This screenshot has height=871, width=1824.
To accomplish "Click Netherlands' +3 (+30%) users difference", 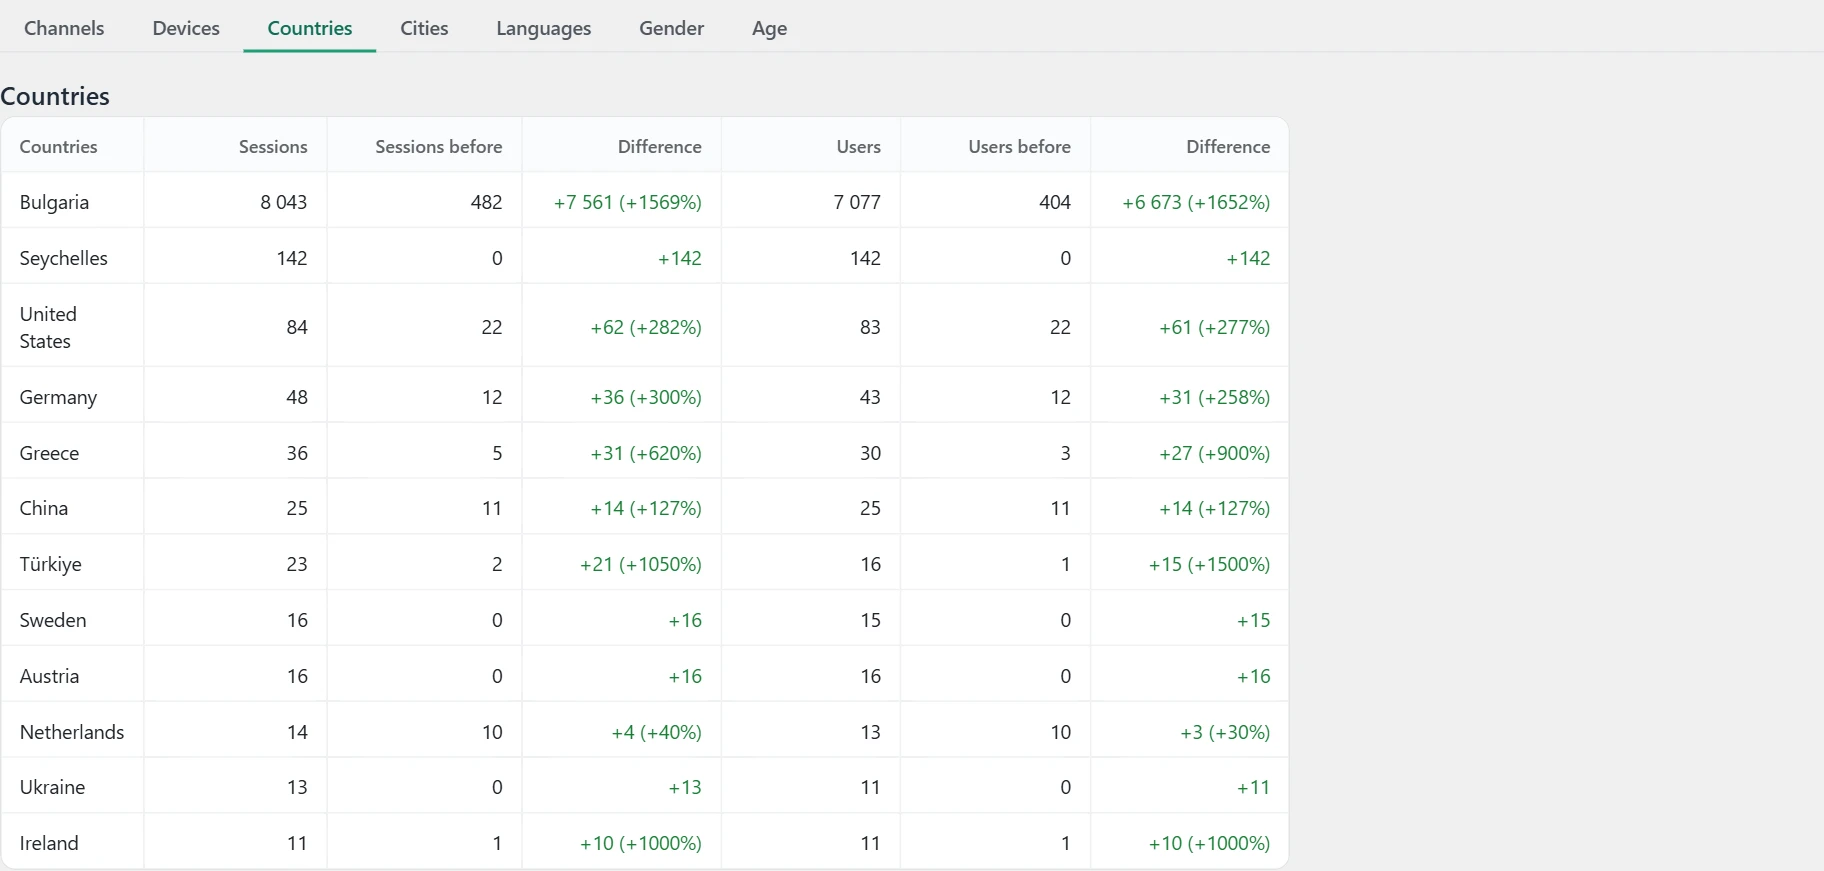I will (x=1225, y=732).
